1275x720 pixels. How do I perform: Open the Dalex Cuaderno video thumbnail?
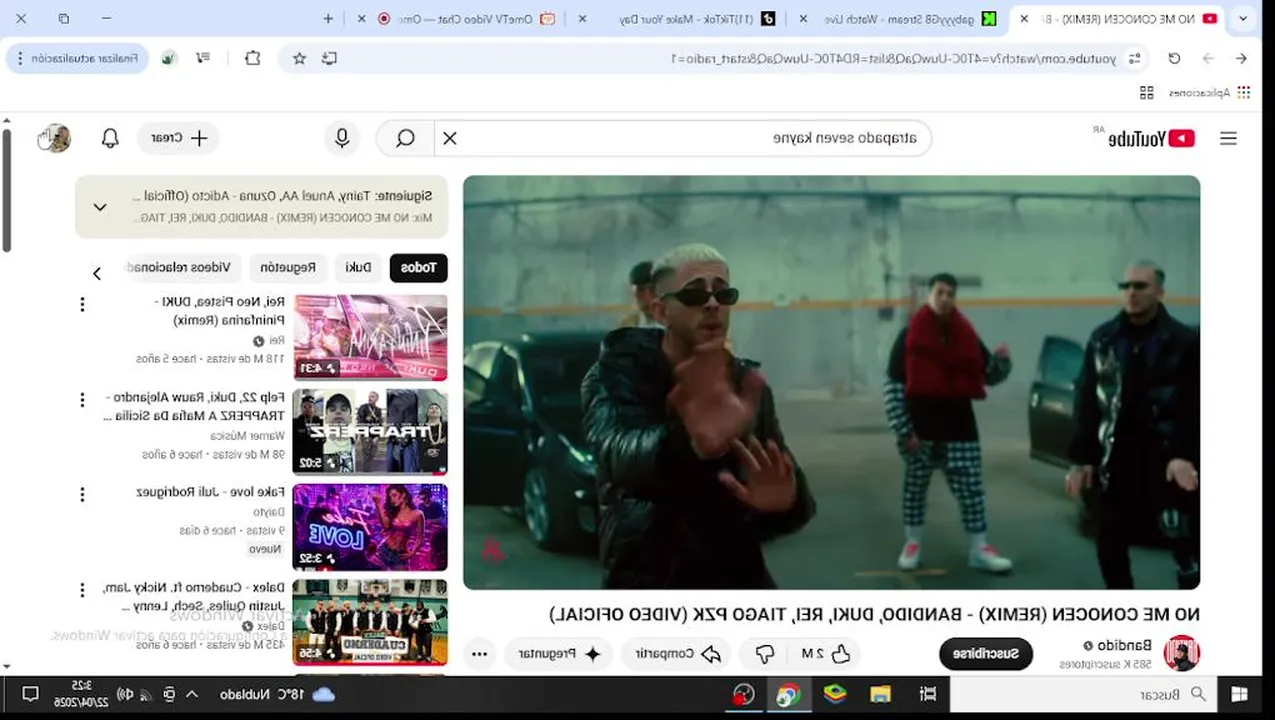click(370, 622)
